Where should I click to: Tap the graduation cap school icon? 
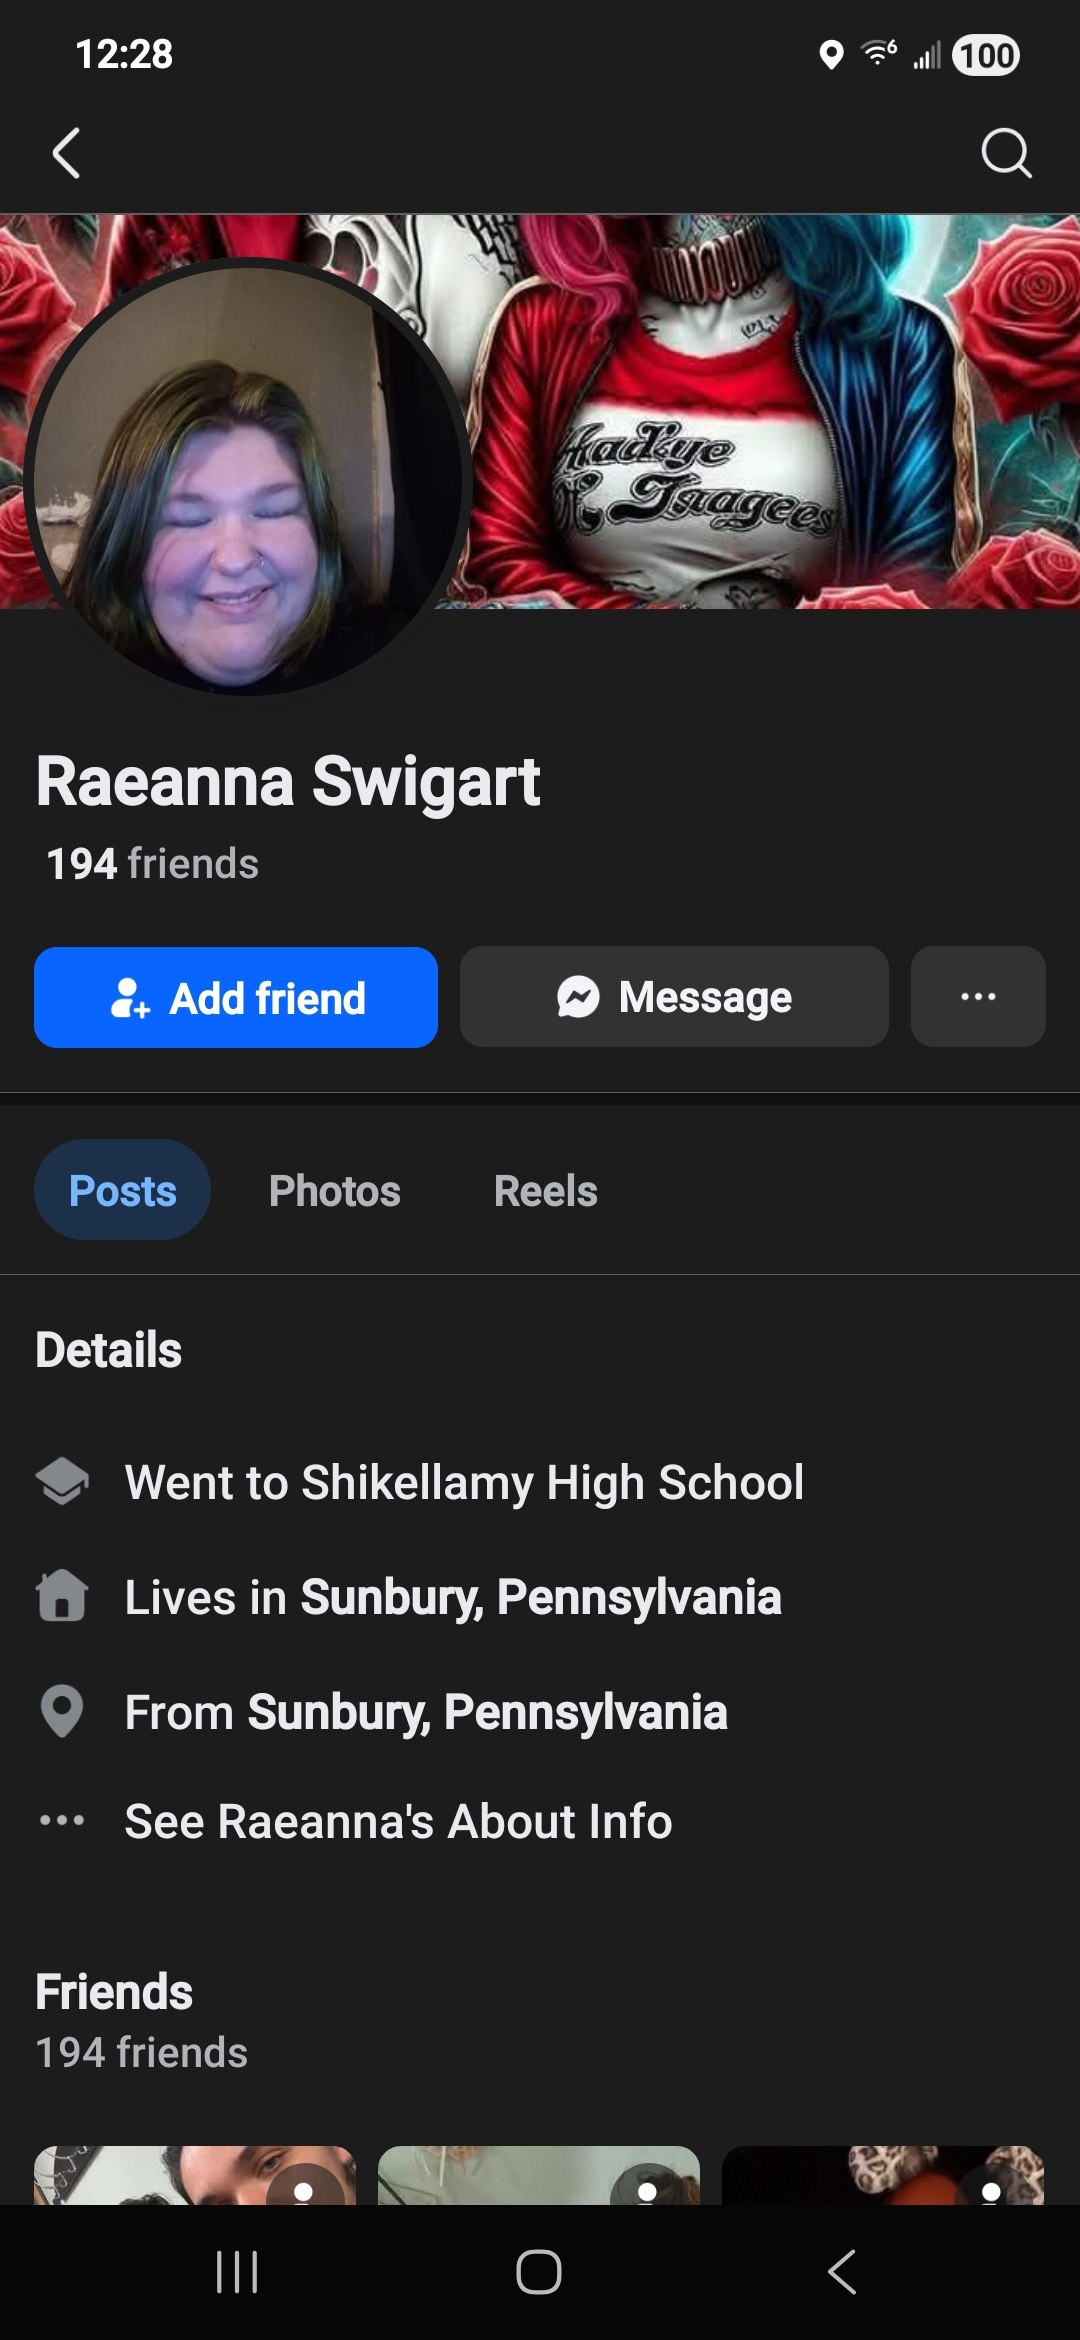tap(62, 1481)
